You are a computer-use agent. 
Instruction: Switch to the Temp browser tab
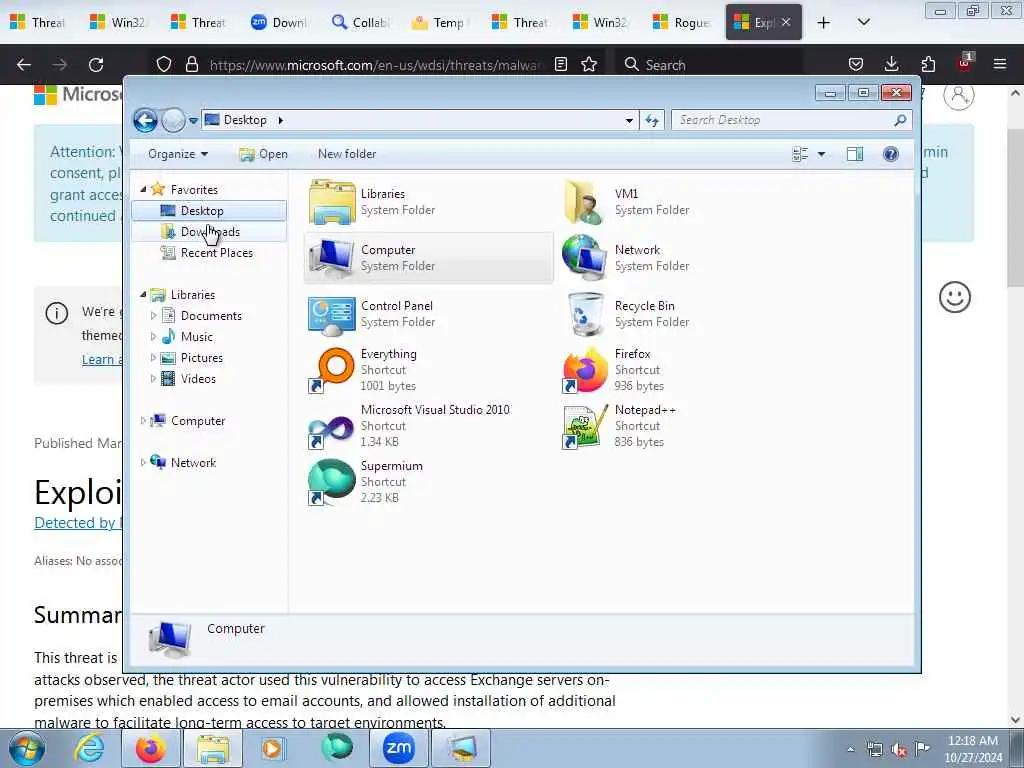pyautogui.click(x=440, y=22)
